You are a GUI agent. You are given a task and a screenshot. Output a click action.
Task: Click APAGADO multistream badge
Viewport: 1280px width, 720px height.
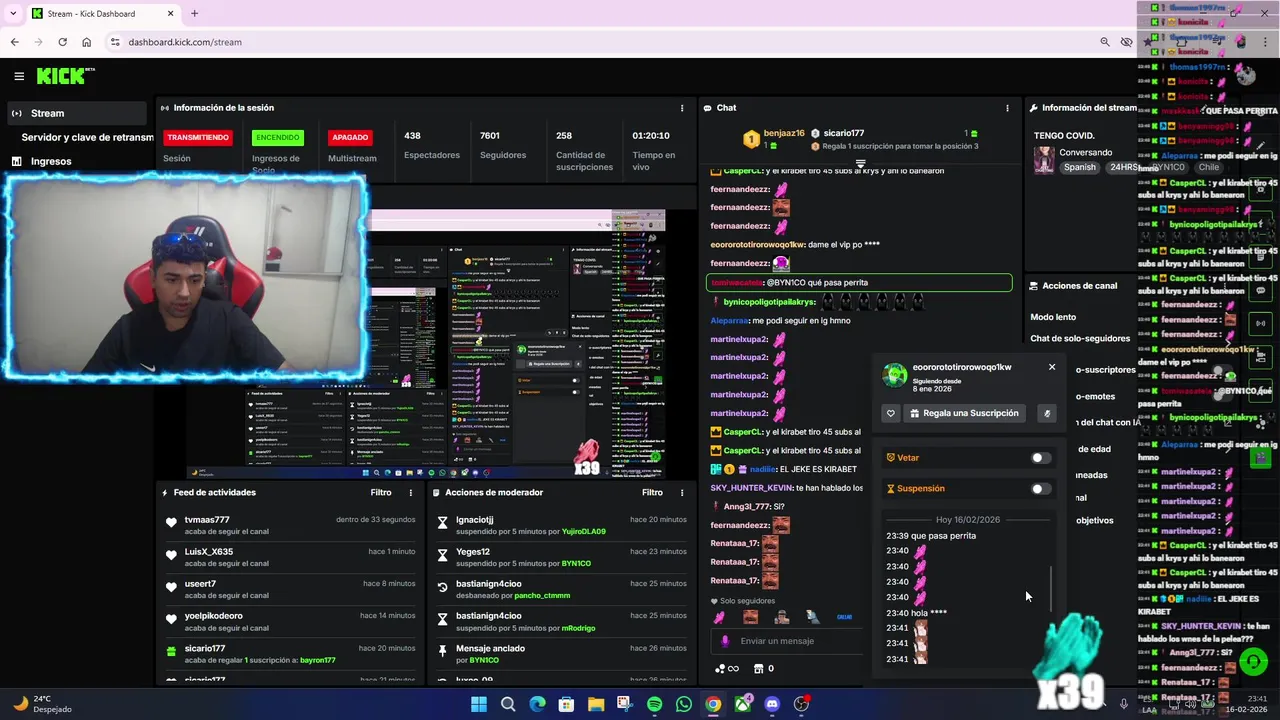[x=350, y=137]
